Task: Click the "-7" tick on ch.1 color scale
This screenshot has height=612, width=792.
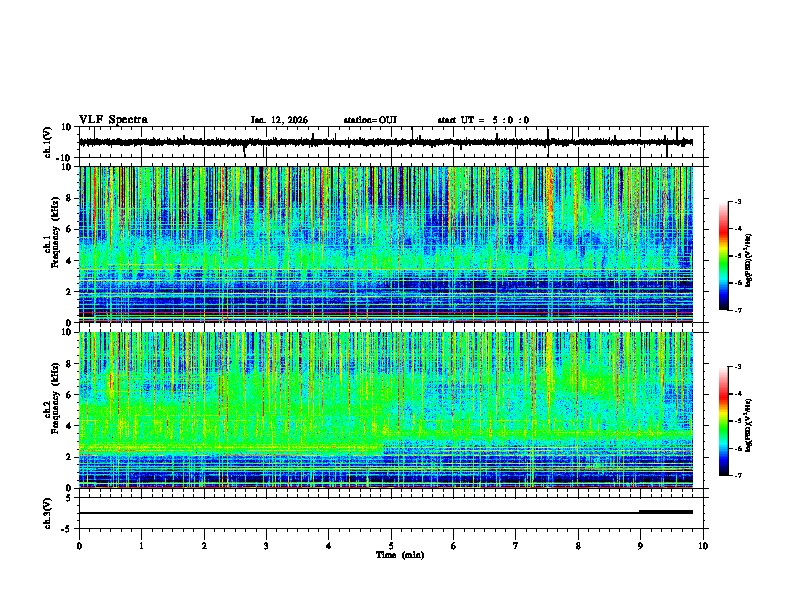Action: click(x=738, y=310)
